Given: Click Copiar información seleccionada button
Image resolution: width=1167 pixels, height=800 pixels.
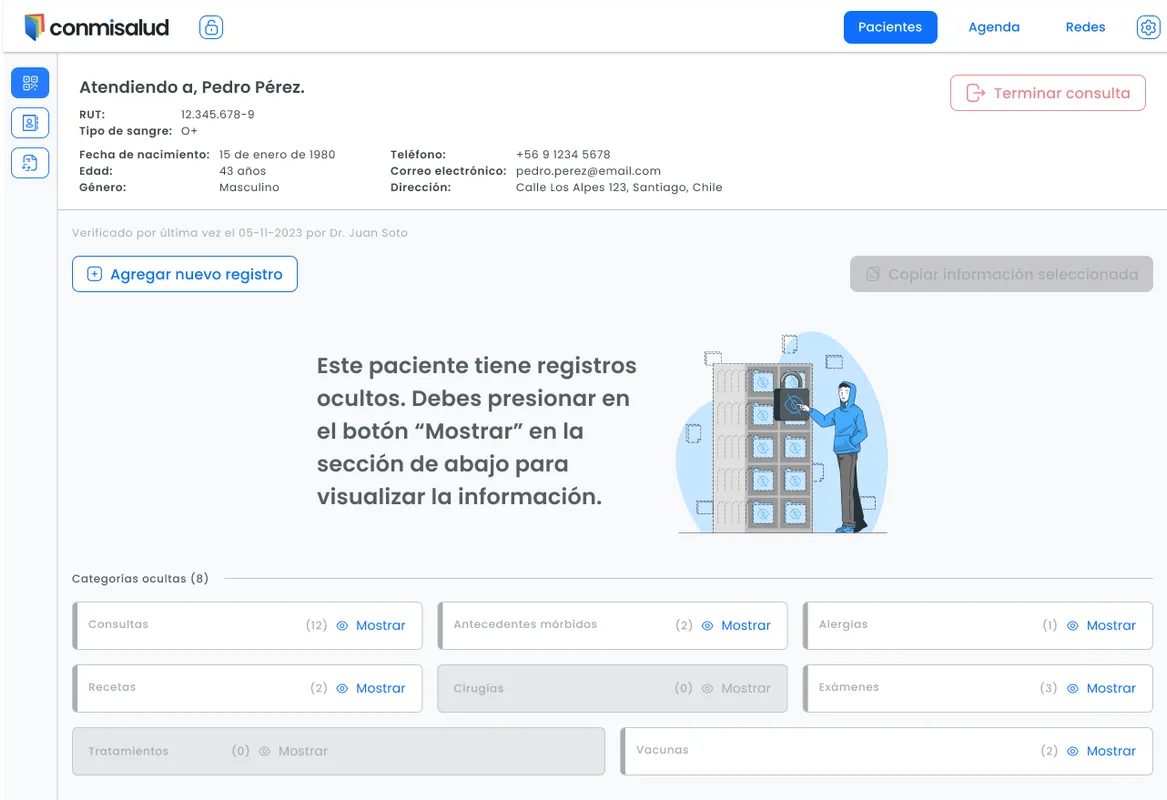Looking at the screenshot, I should click(x=1001, y=274).
